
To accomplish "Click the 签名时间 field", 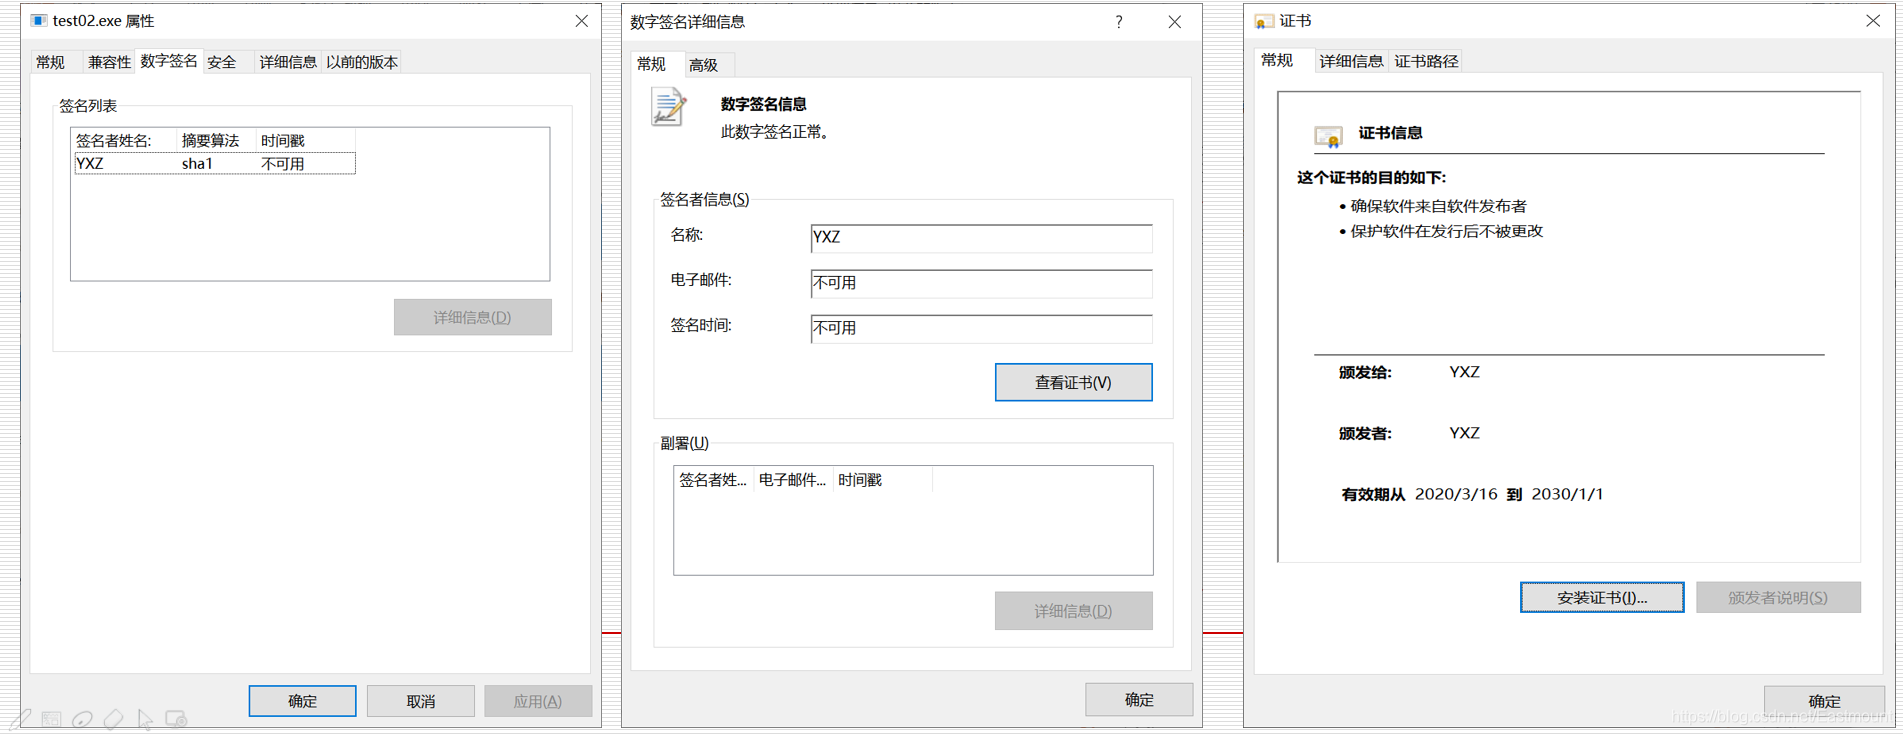I will point(981,328).
